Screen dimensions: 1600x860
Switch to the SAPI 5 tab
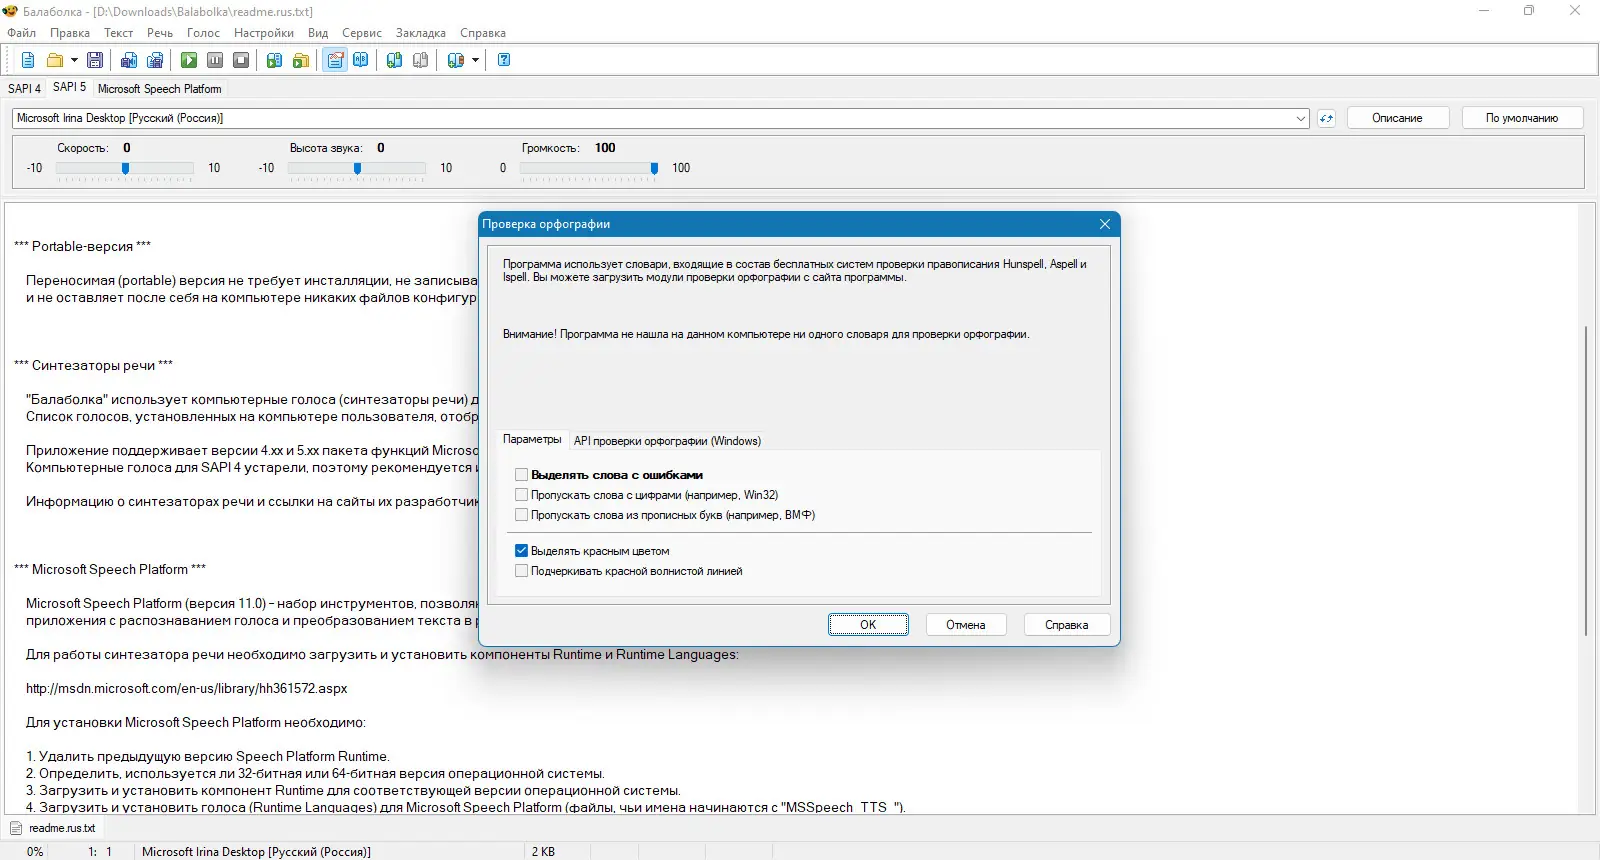70,87
